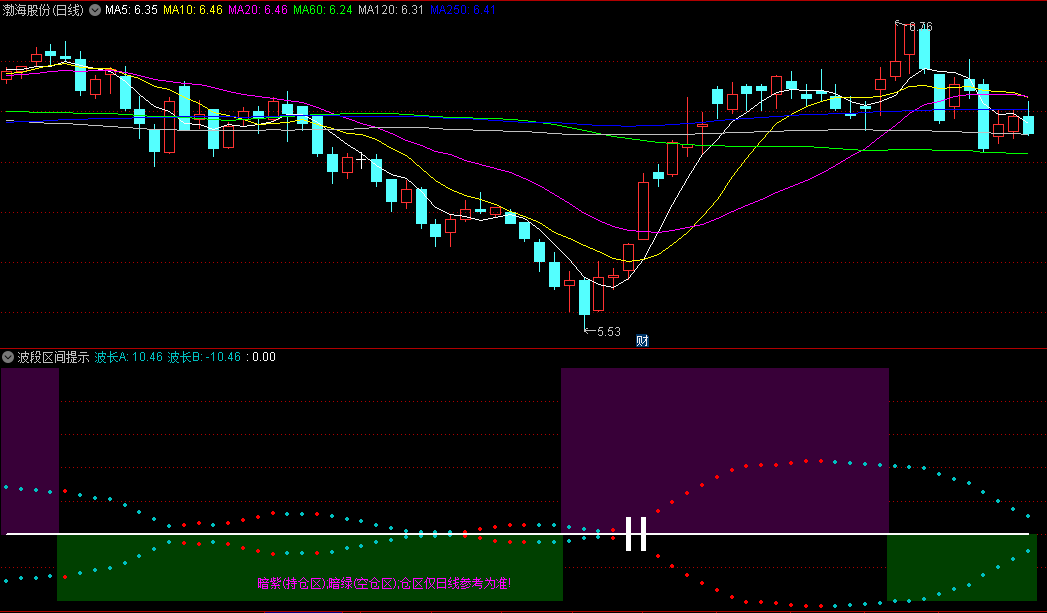The image size is (1047, 613).
Task: Click the 5.53 low price annotation
Action: pyautogui.click(x=602, y=331)
